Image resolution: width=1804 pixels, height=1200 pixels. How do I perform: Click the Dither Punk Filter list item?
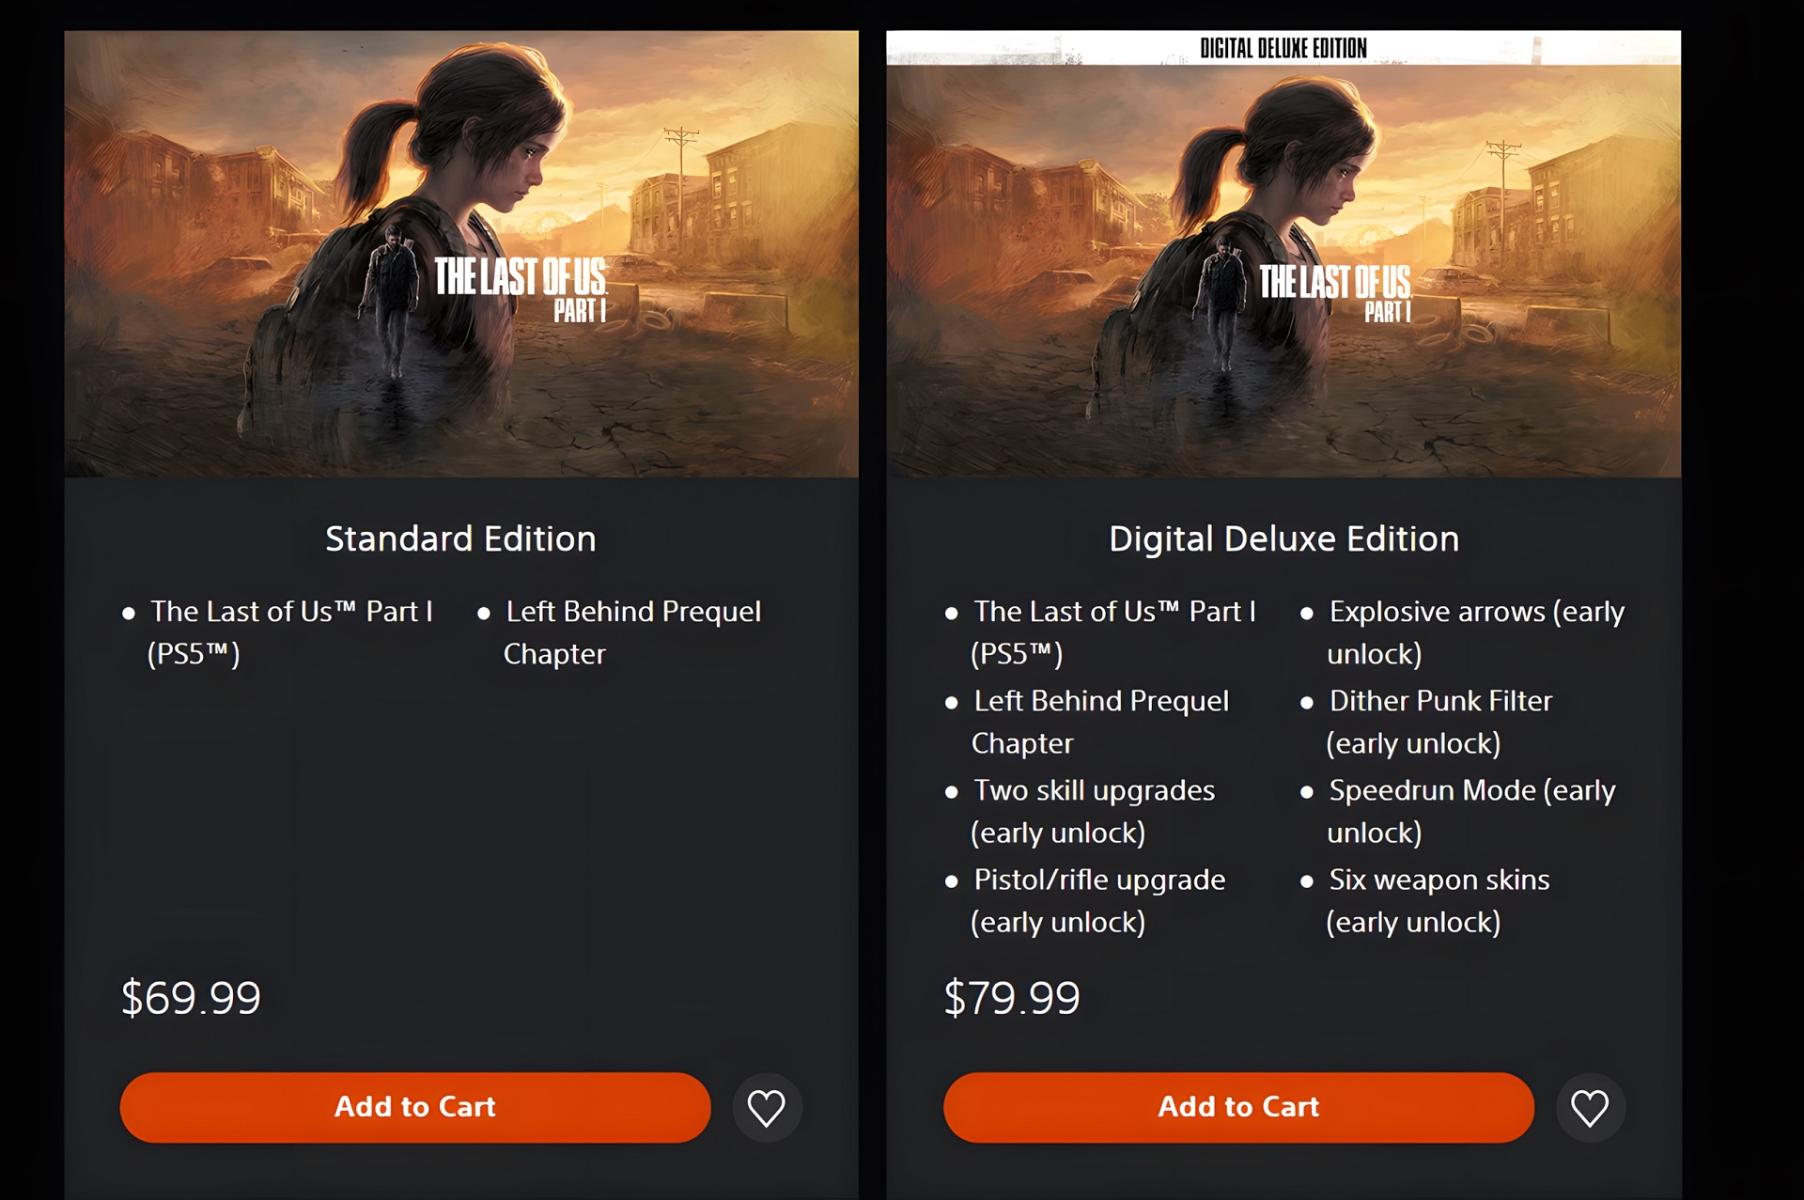click(1439, 722)
